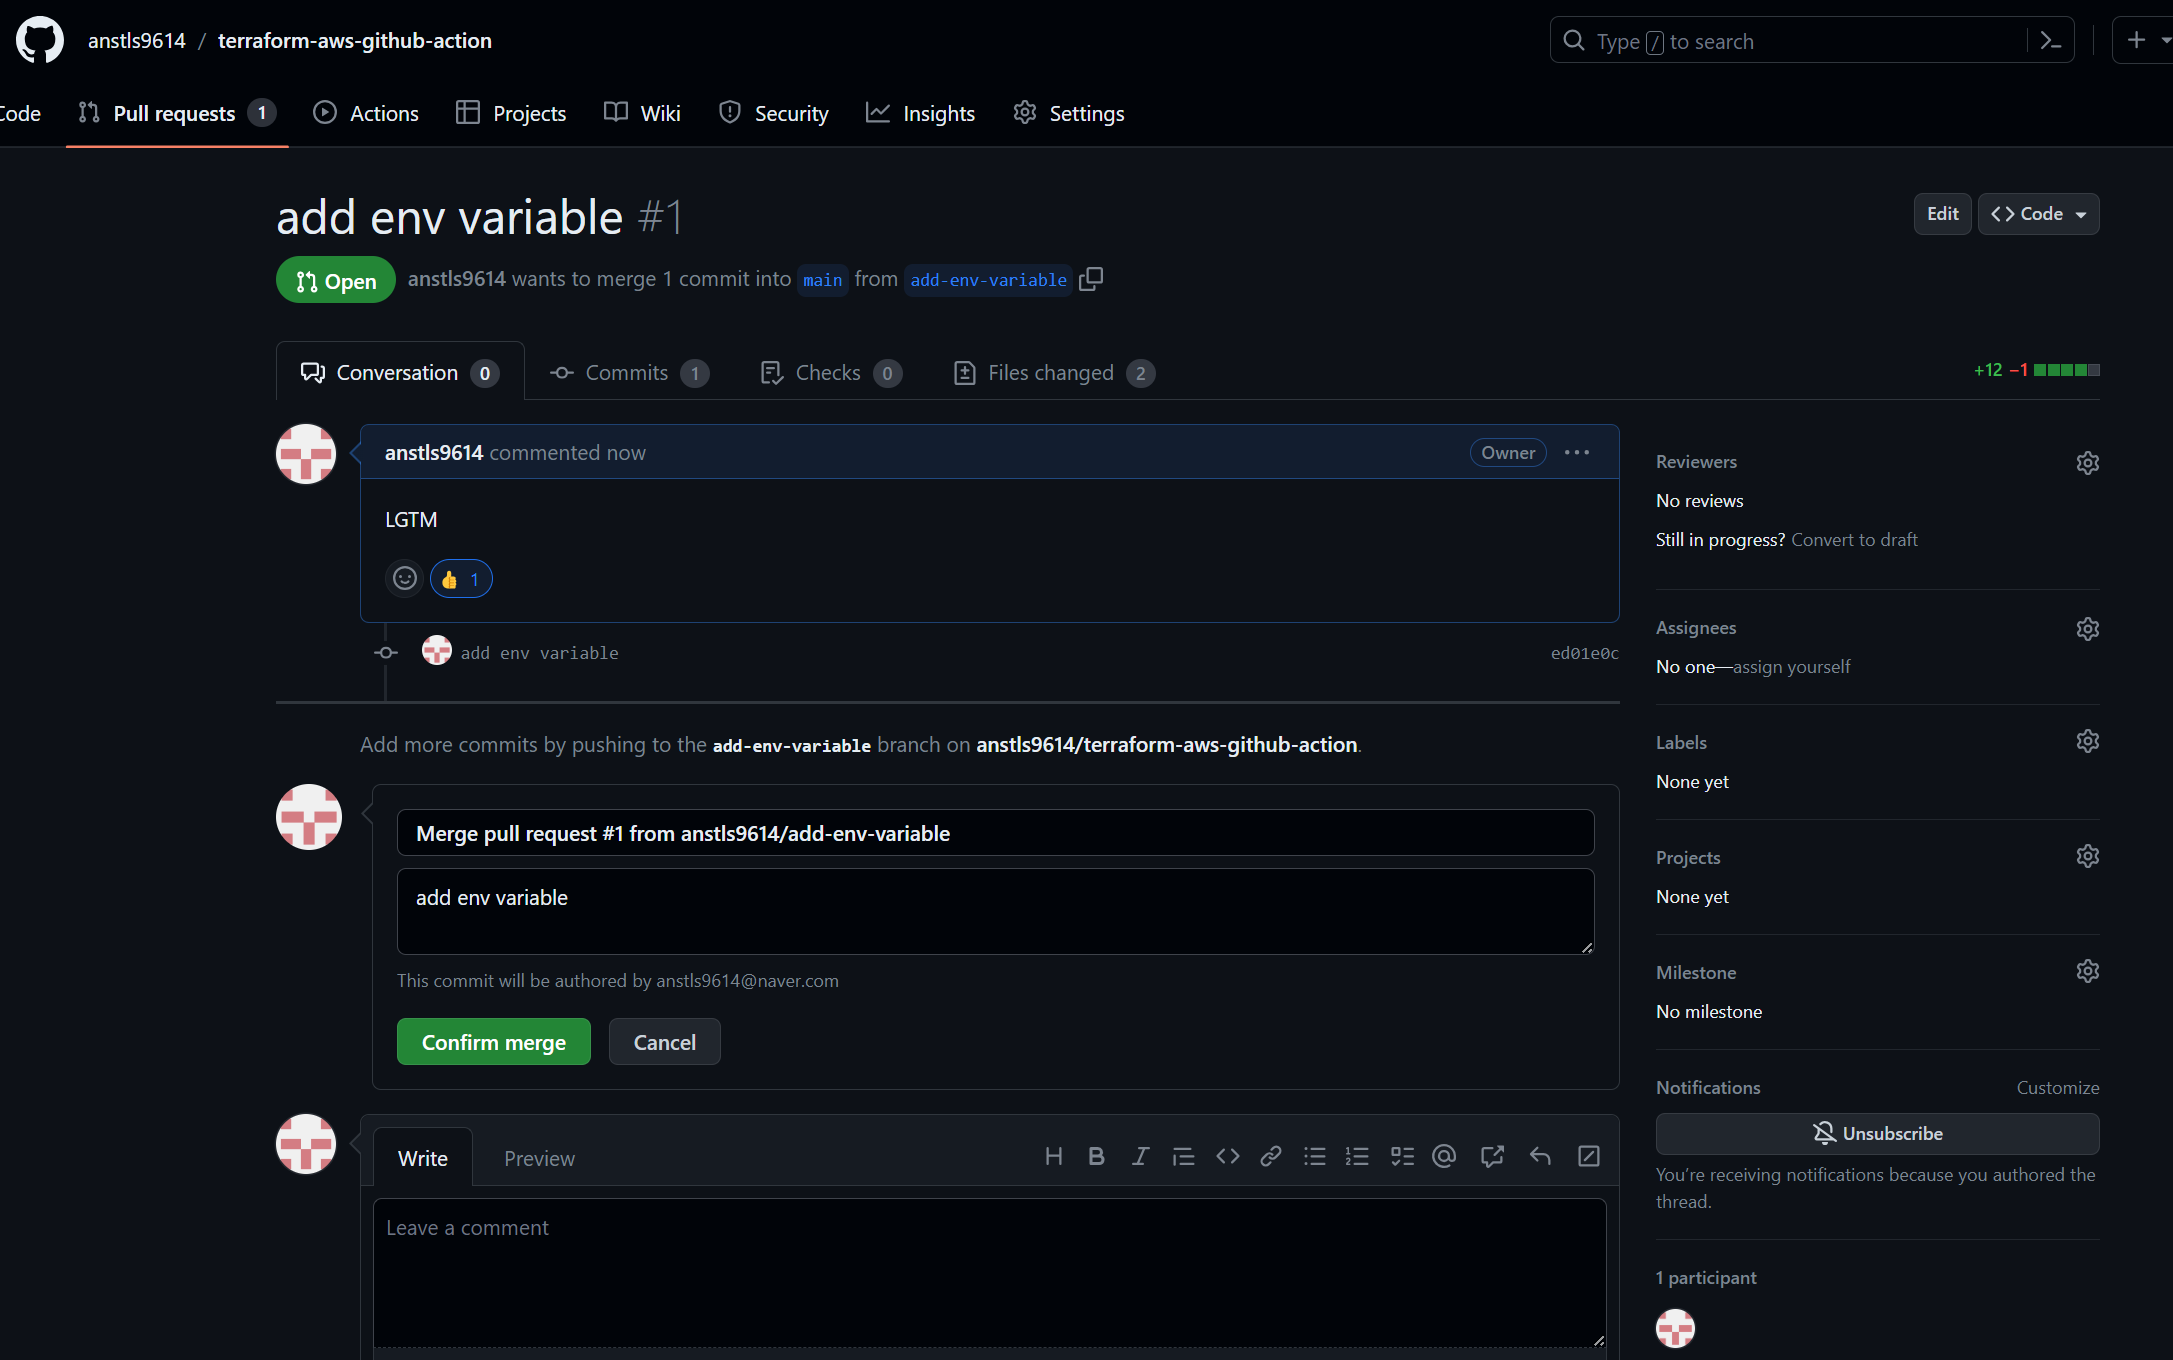Apply bold formatting in comment toolbar
The width and height of the screenshot is (2173, 1360).
click(1096, 1157)
